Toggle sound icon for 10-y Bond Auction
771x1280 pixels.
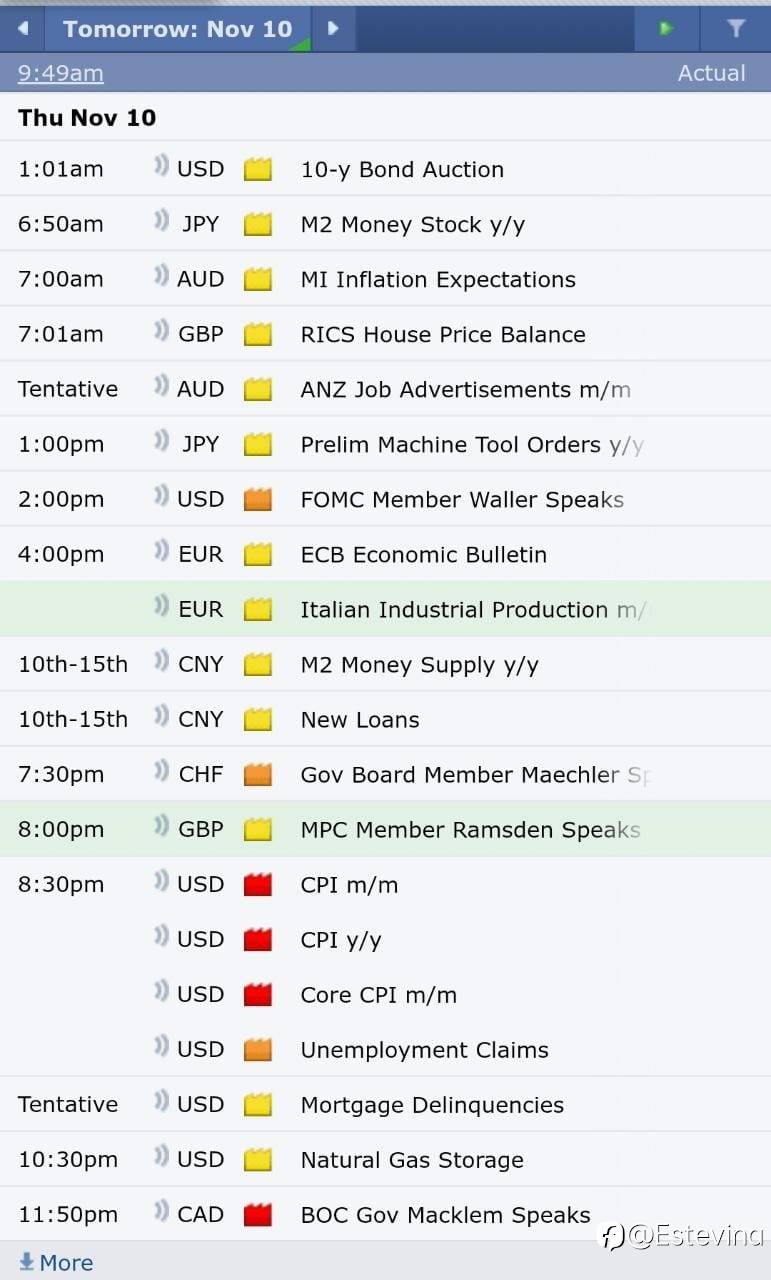(x=161, y=167)
